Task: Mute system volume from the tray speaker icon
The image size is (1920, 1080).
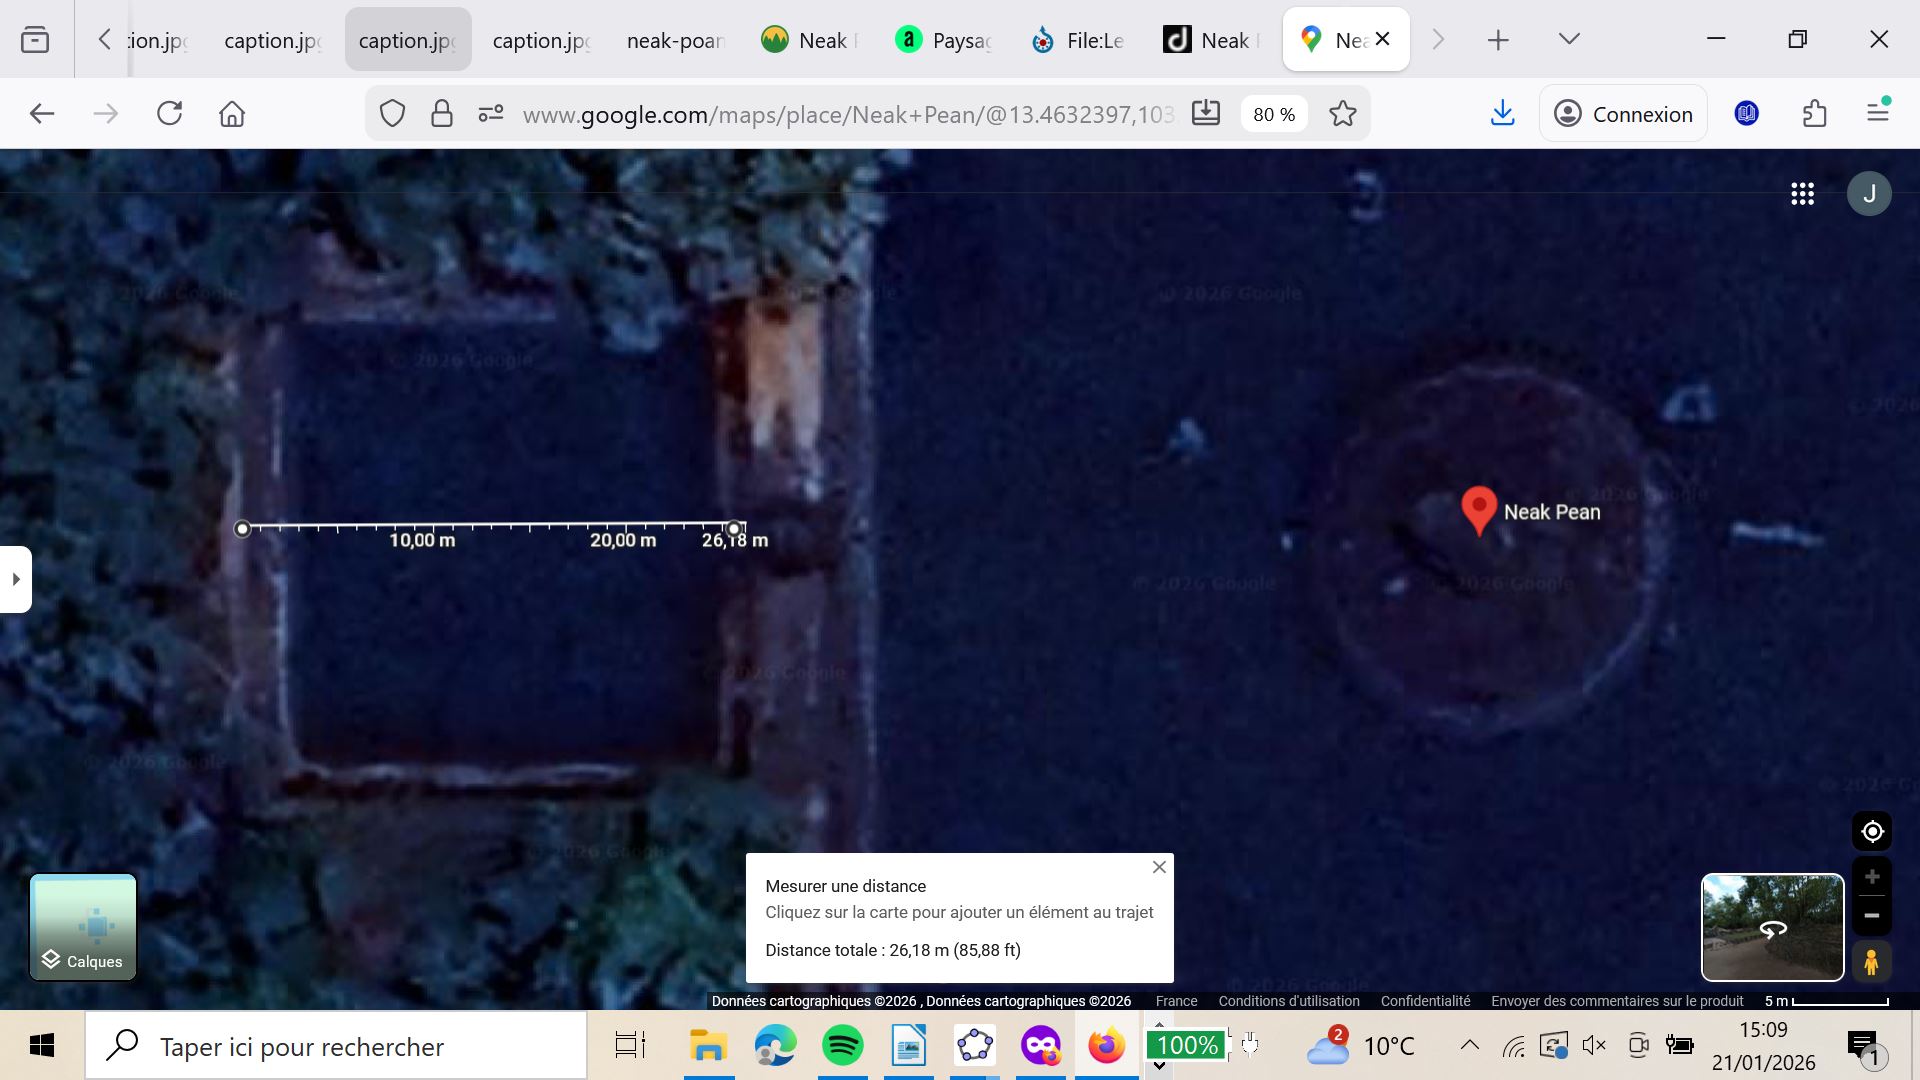Action: click(1594, 1046)
